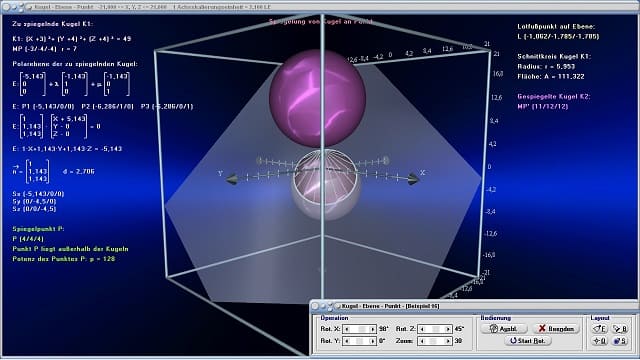Click the Ausbl. hide button
Screen dimensions: 640x360
click(503, 329)
